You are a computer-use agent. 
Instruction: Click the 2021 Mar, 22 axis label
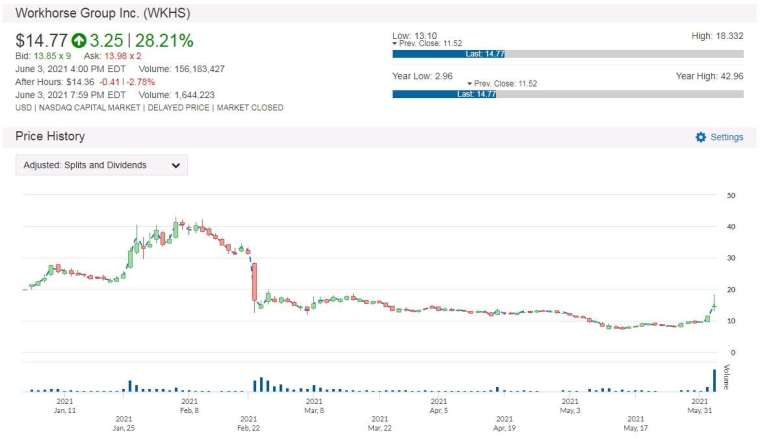pos(380,423)
